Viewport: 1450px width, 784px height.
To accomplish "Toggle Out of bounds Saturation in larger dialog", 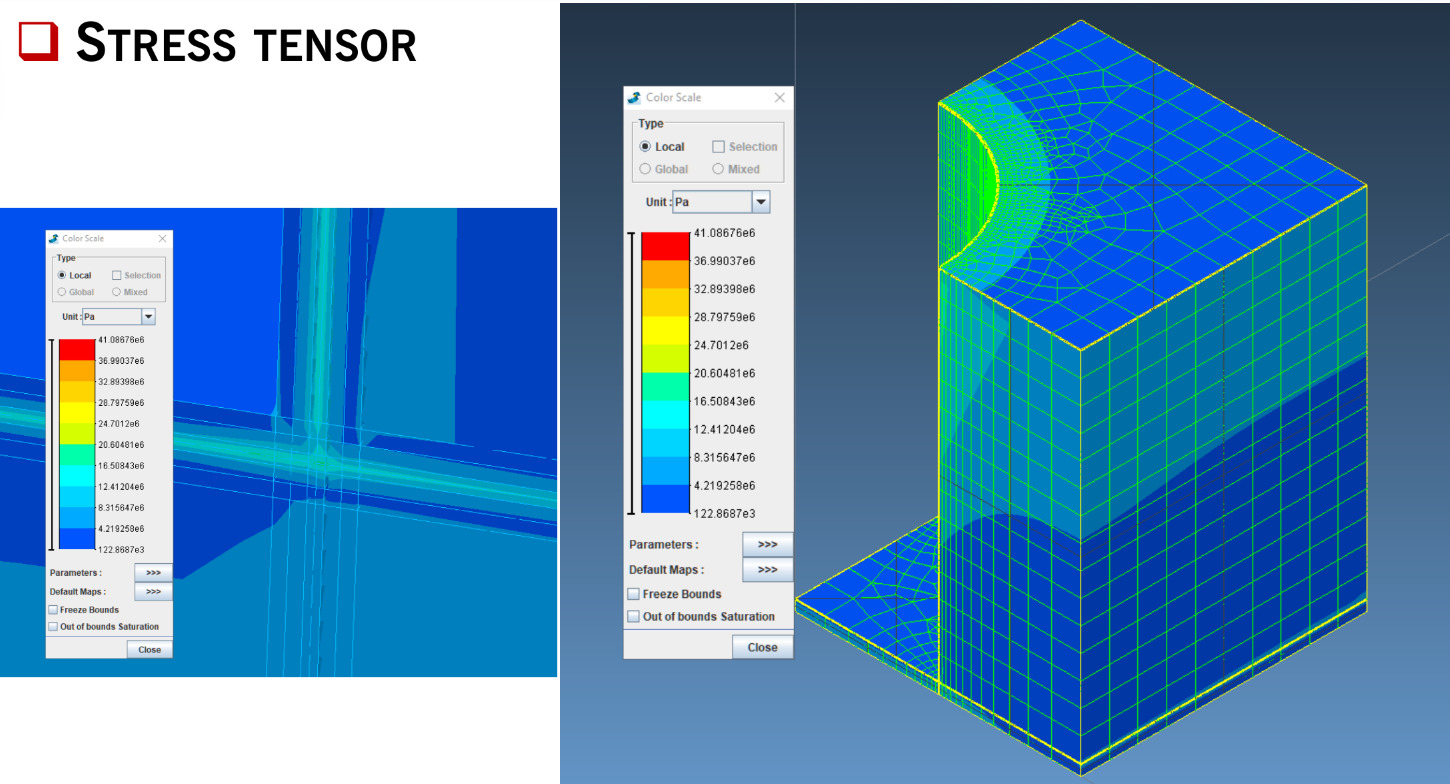I will click(x=633, y=617).
